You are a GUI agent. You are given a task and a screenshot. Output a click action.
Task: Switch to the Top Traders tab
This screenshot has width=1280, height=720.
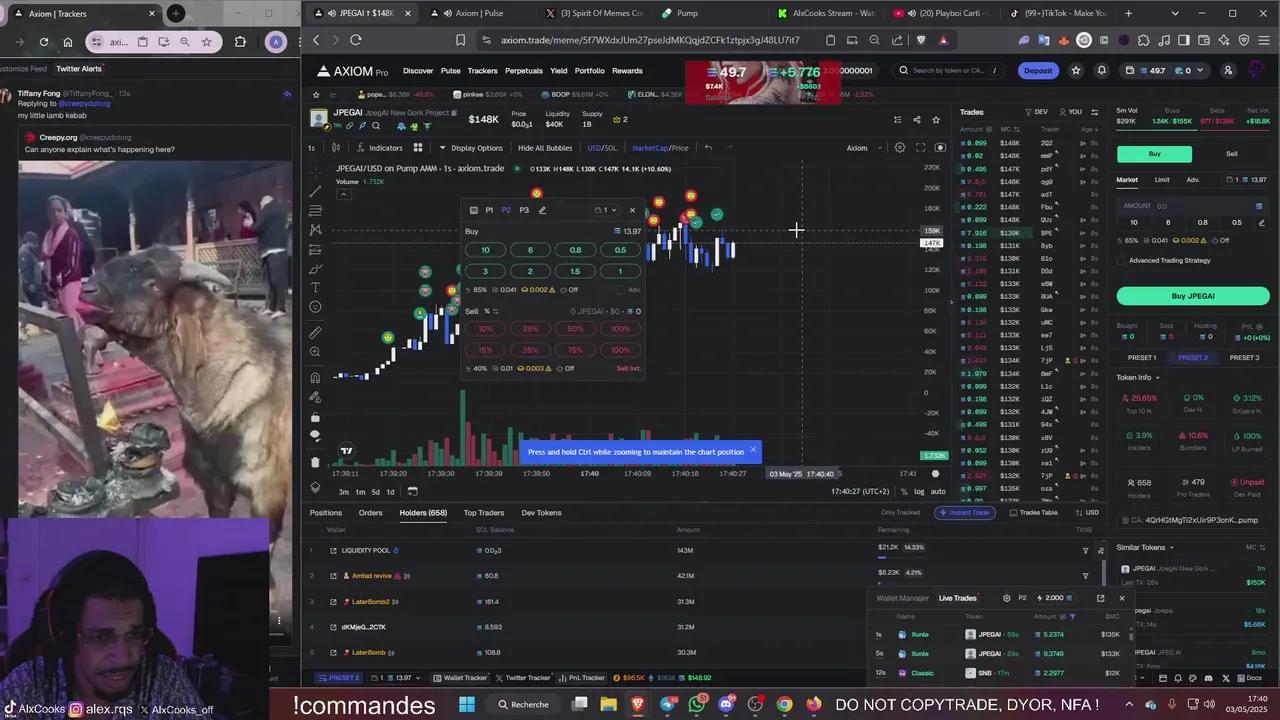pyautogui.click(x=484, y=512)
